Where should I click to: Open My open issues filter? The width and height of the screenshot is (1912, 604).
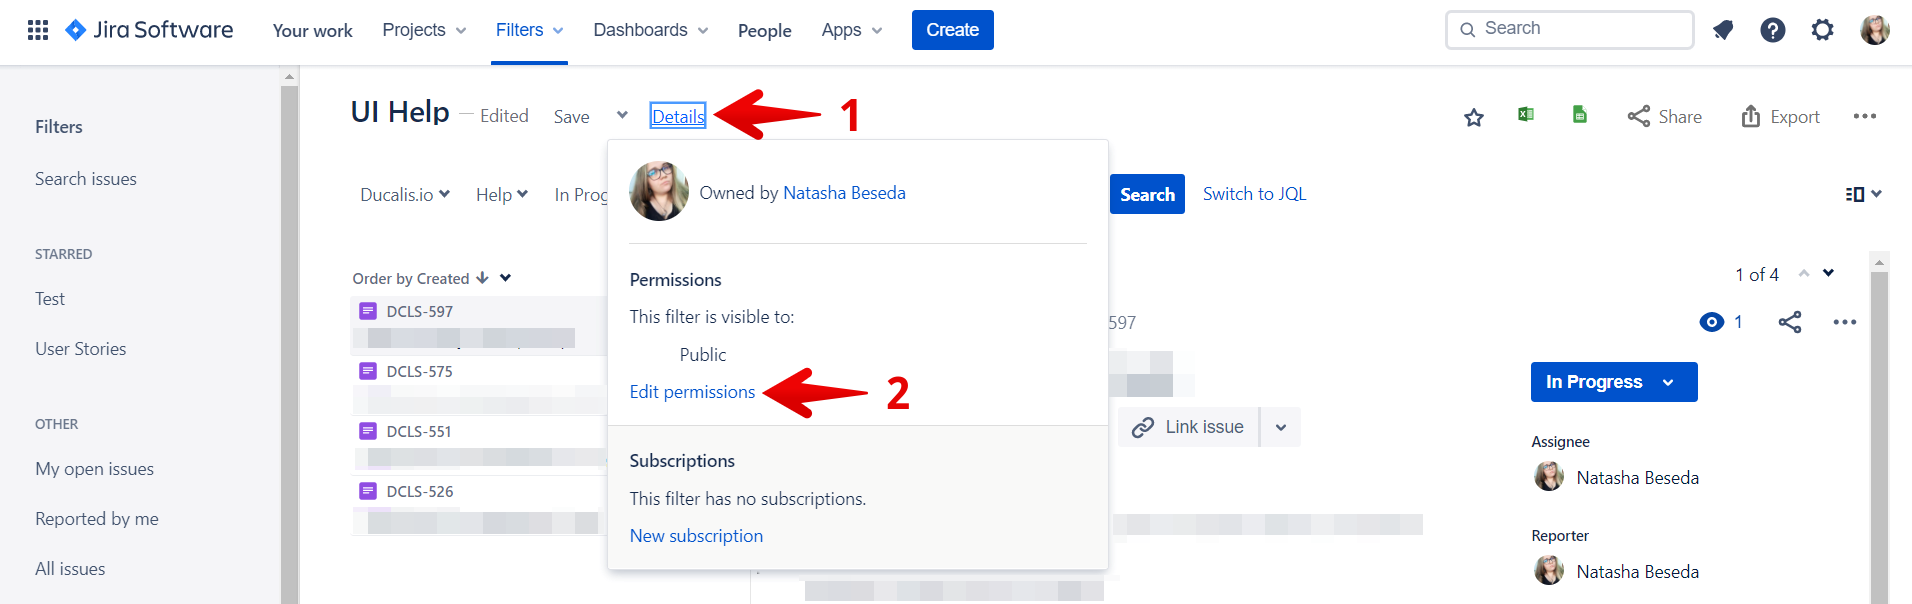click(94, 469)
